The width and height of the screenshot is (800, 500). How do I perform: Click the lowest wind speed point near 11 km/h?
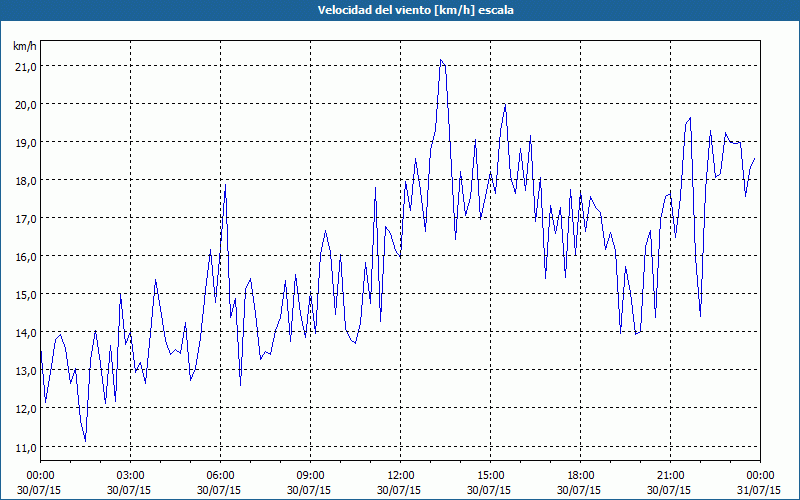pyautogui.click(x=85, y=441)
